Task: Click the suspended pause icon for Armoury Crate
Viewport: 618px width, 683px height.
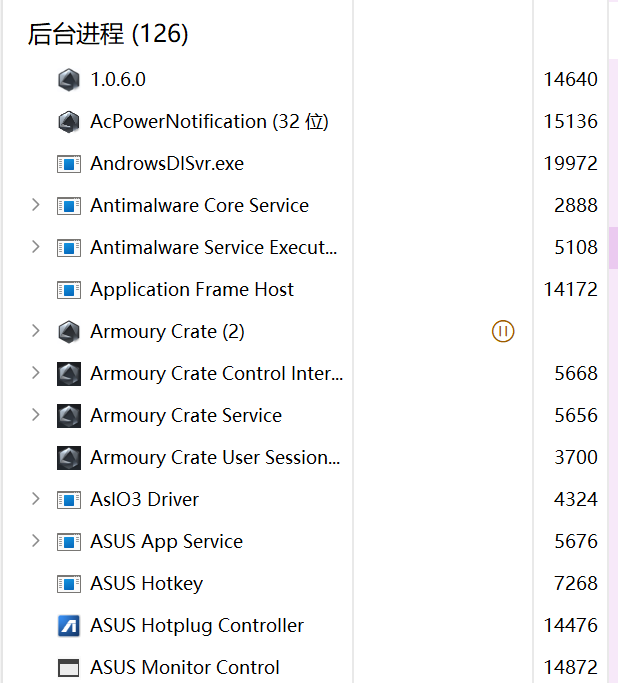Action: pos(503,331)
